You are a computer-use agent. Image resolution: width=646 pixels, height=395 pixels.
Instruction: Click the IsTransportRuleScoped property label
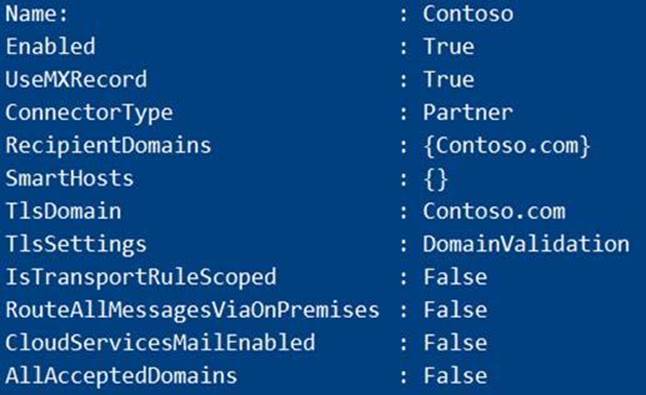[140, 278]
